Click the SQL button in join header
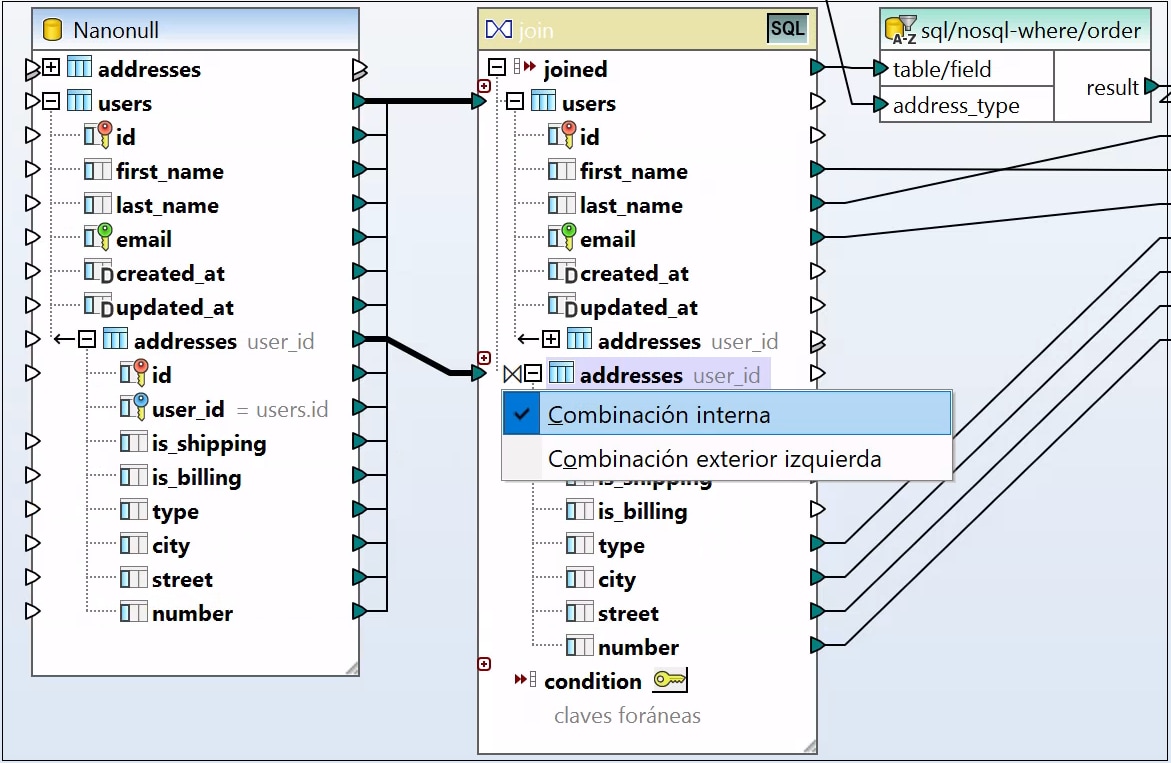Image resolution: width=1171 pixels, height=763 pixels. (787, 29)
